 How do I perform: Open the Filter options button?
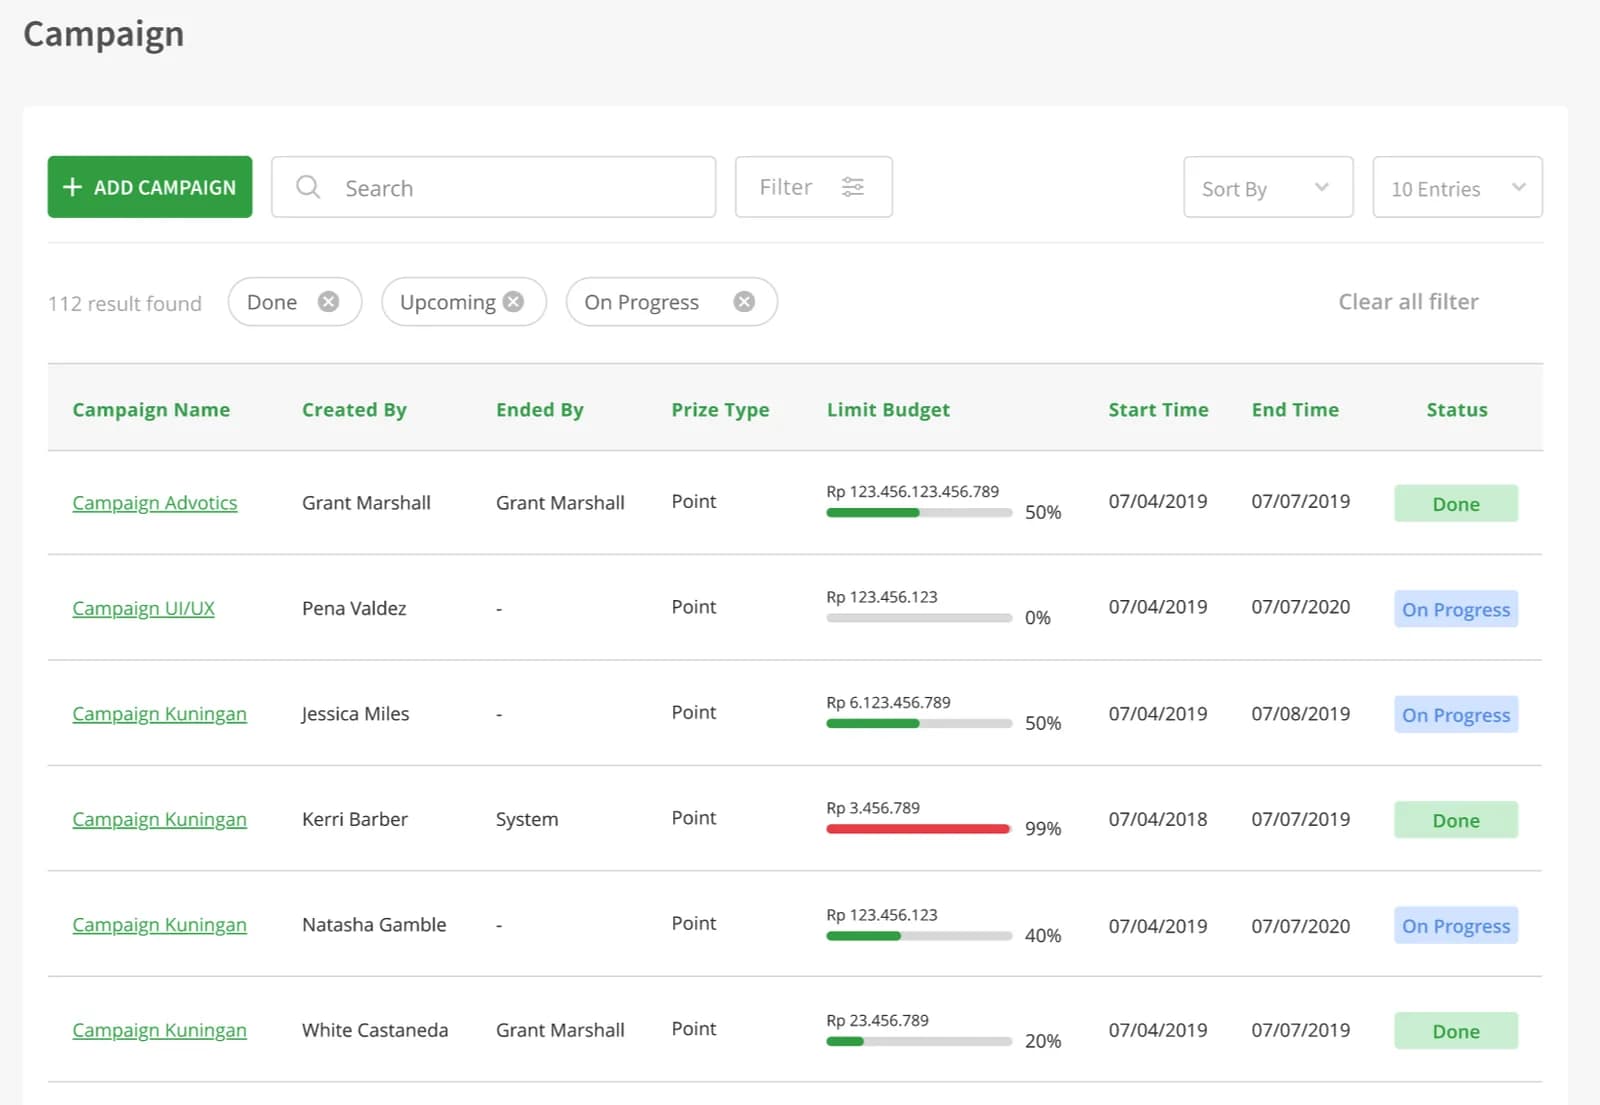813,187
